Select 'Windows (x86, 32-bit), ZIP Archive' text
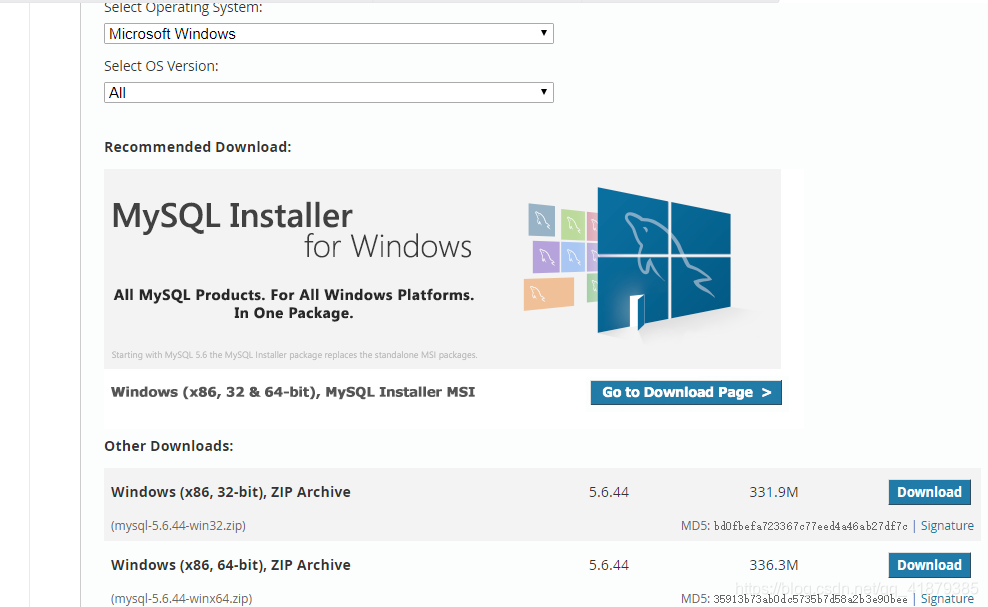988x607 pixels. [231, 492]
